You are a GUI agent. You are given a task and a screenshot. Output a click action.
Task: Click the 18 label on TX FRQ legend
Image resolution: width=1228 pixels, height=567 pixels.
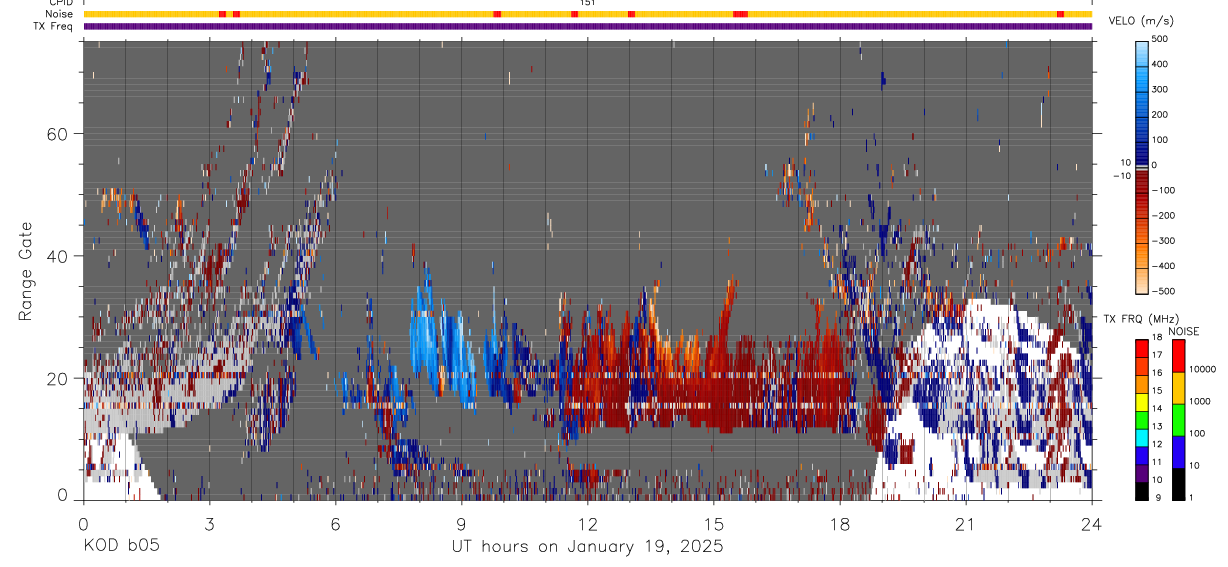(x=1158, y=338)
